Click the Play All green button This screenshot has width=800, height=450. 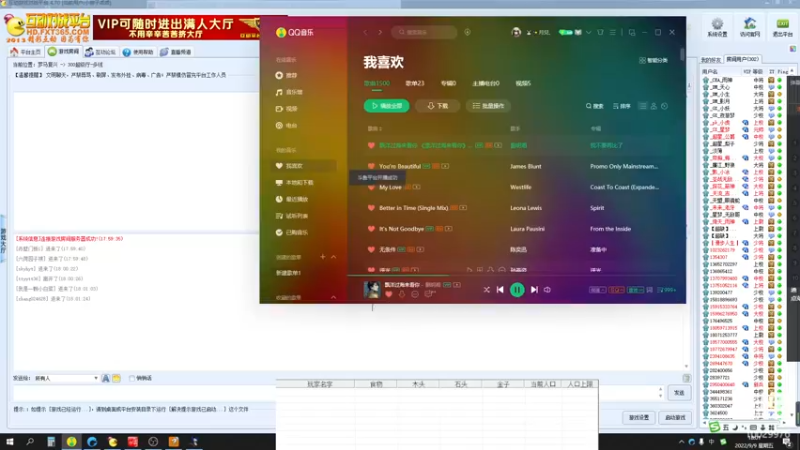[x=386, y=106]
